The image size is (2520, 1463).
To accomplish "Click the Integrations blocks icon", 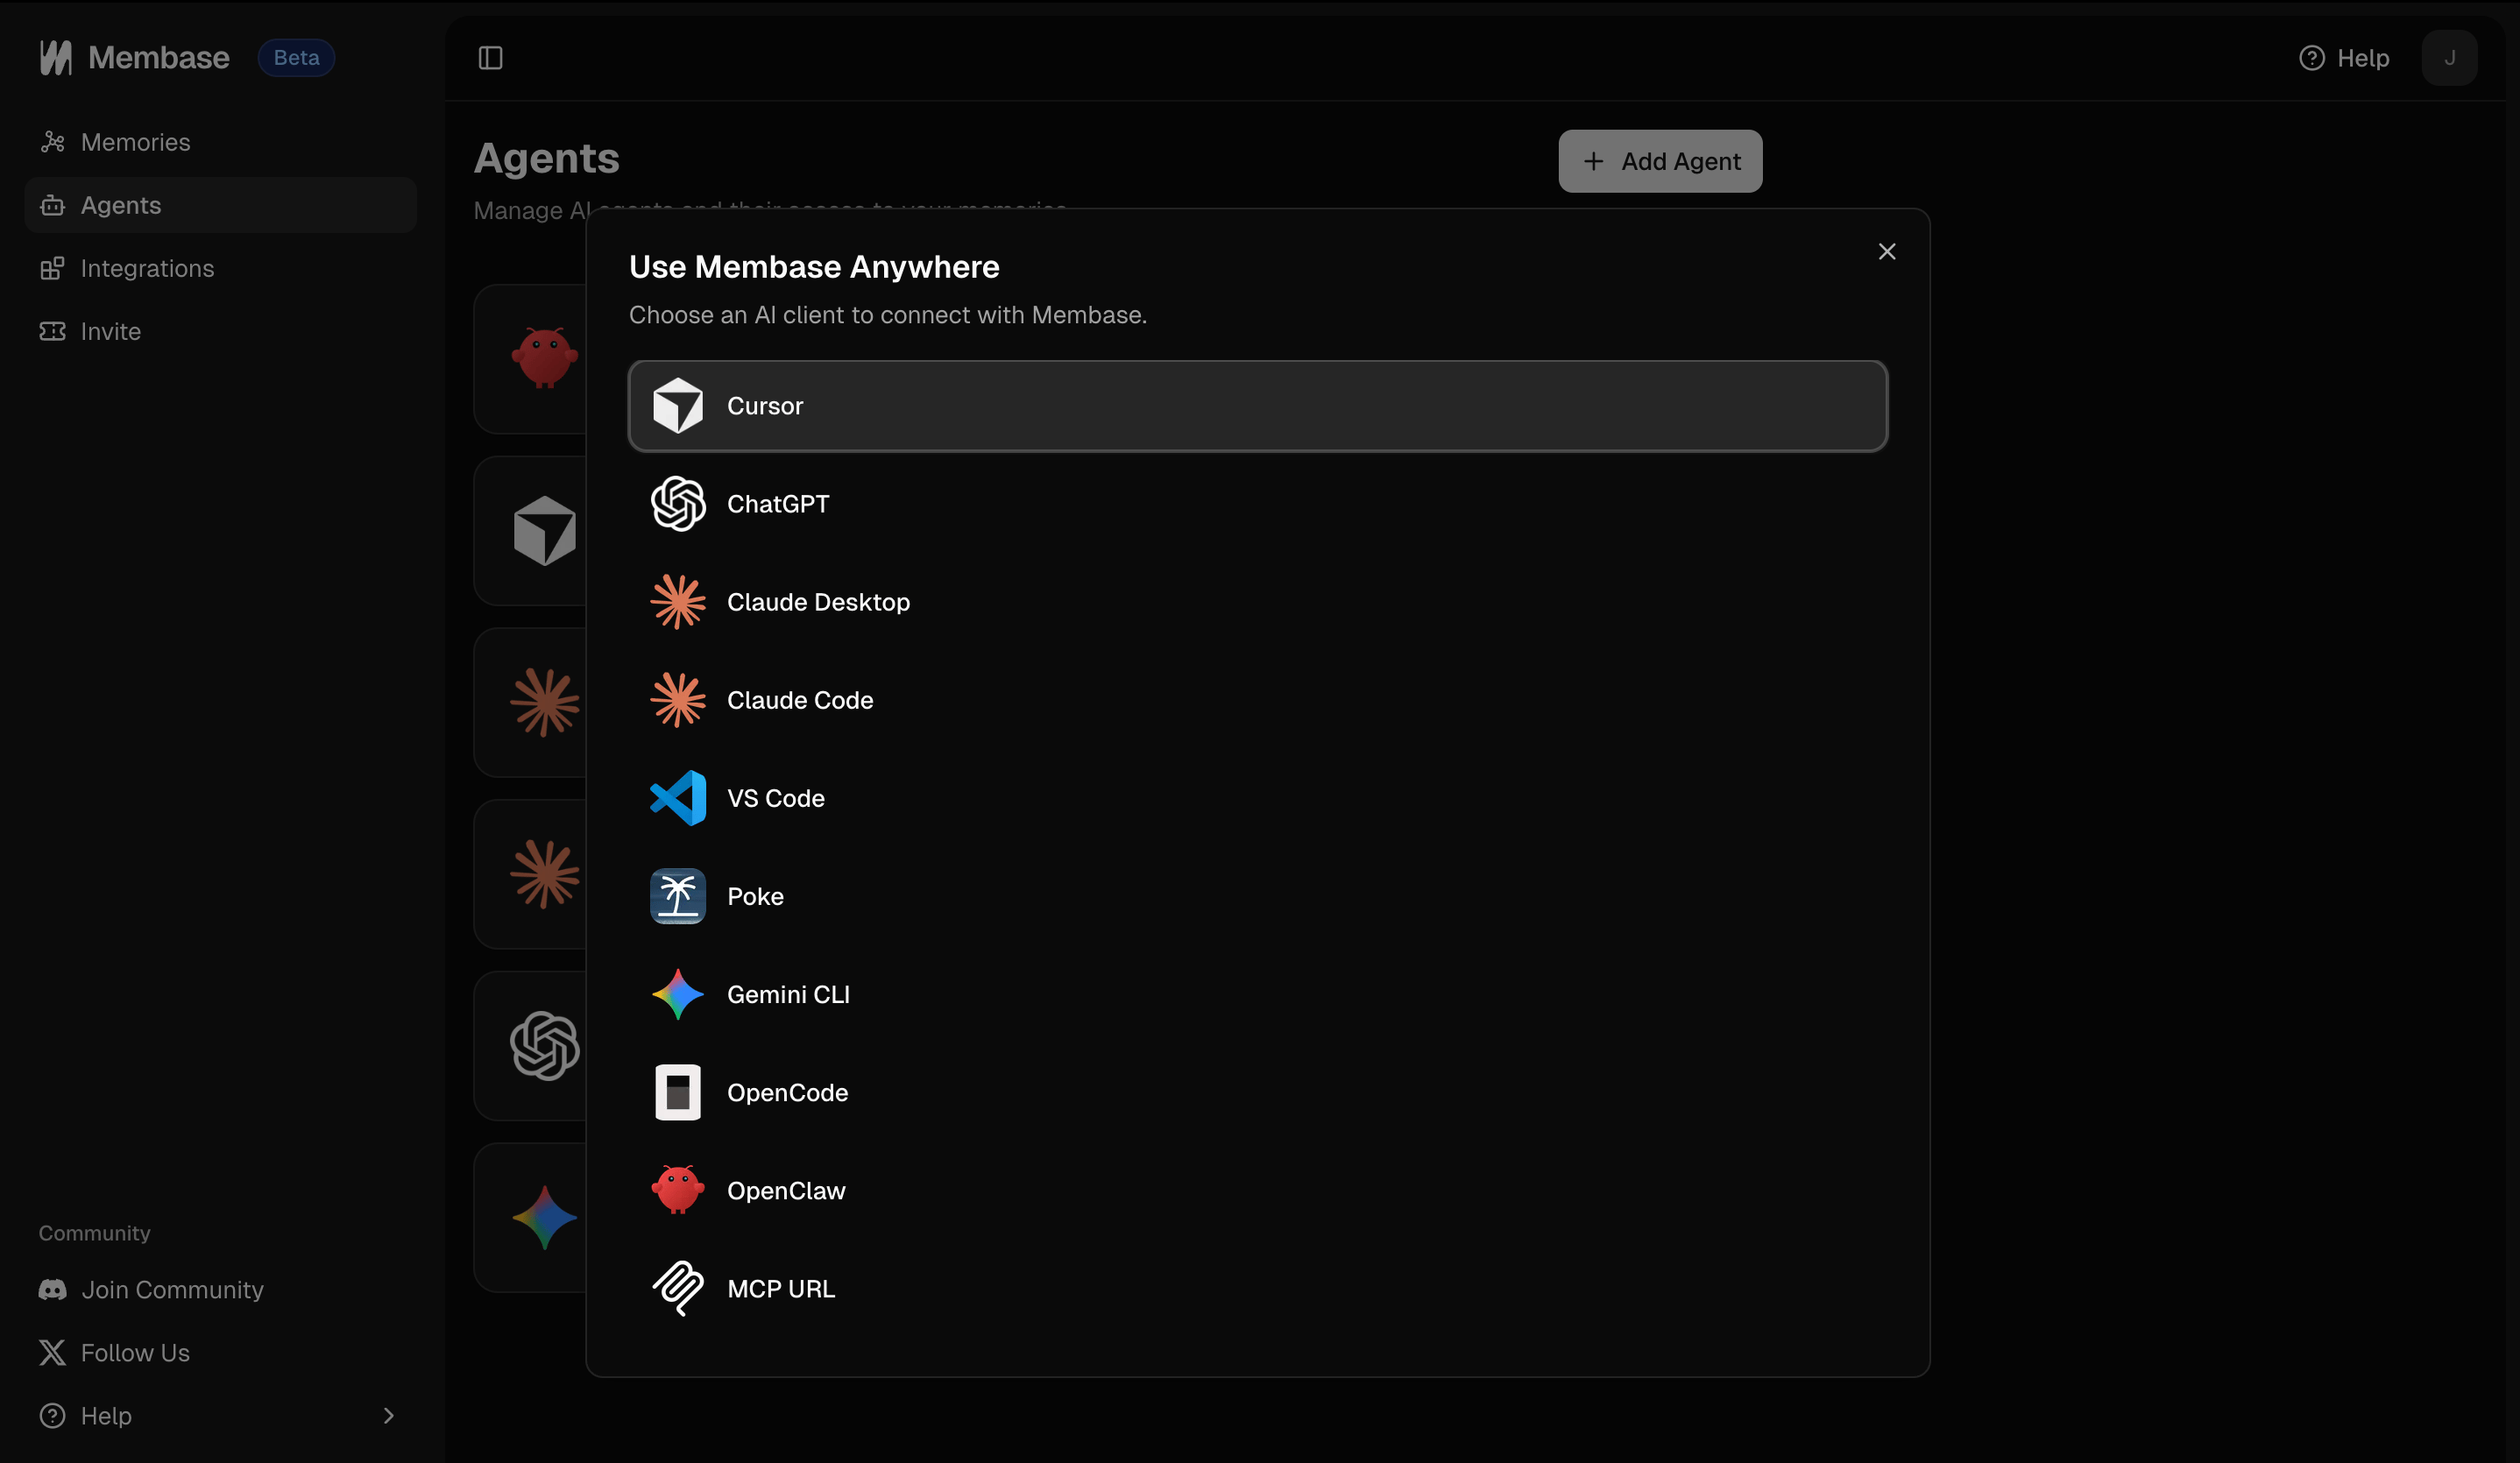I will 52,268.
